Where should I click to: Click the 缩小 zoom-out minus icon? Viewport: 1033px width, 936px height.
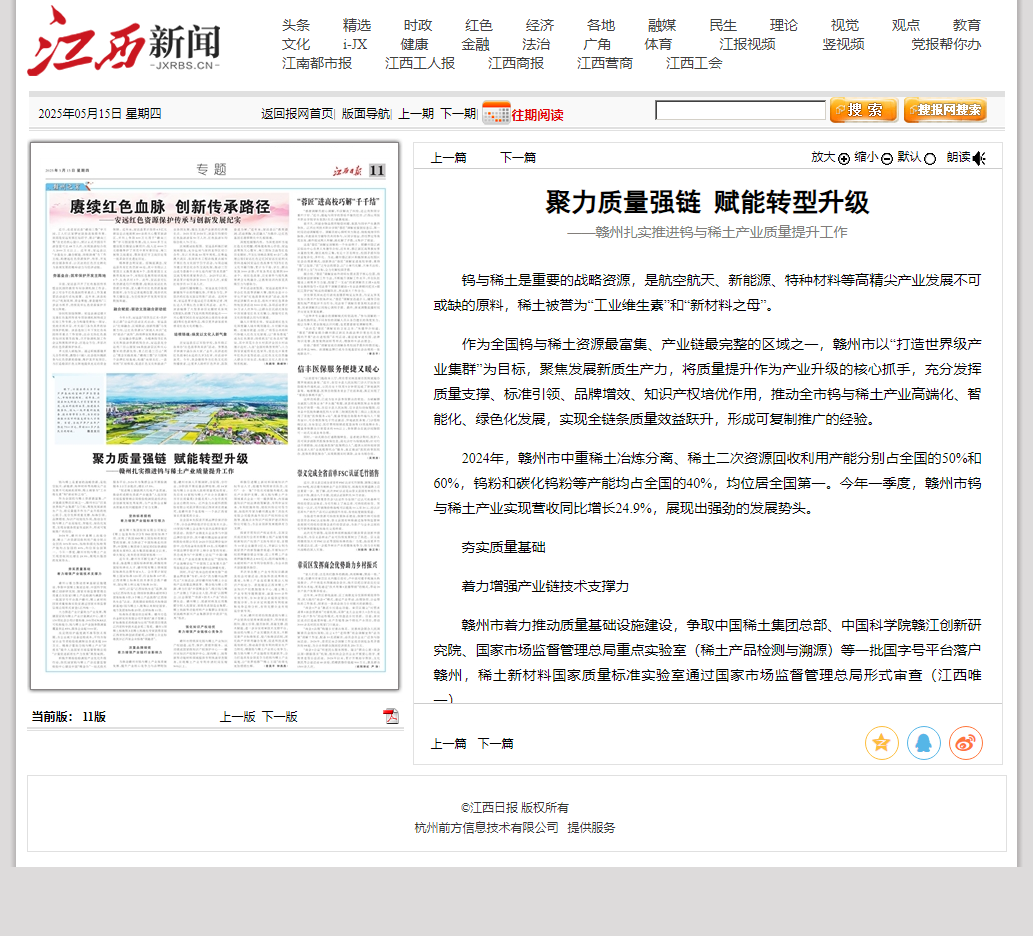point(887,159)
